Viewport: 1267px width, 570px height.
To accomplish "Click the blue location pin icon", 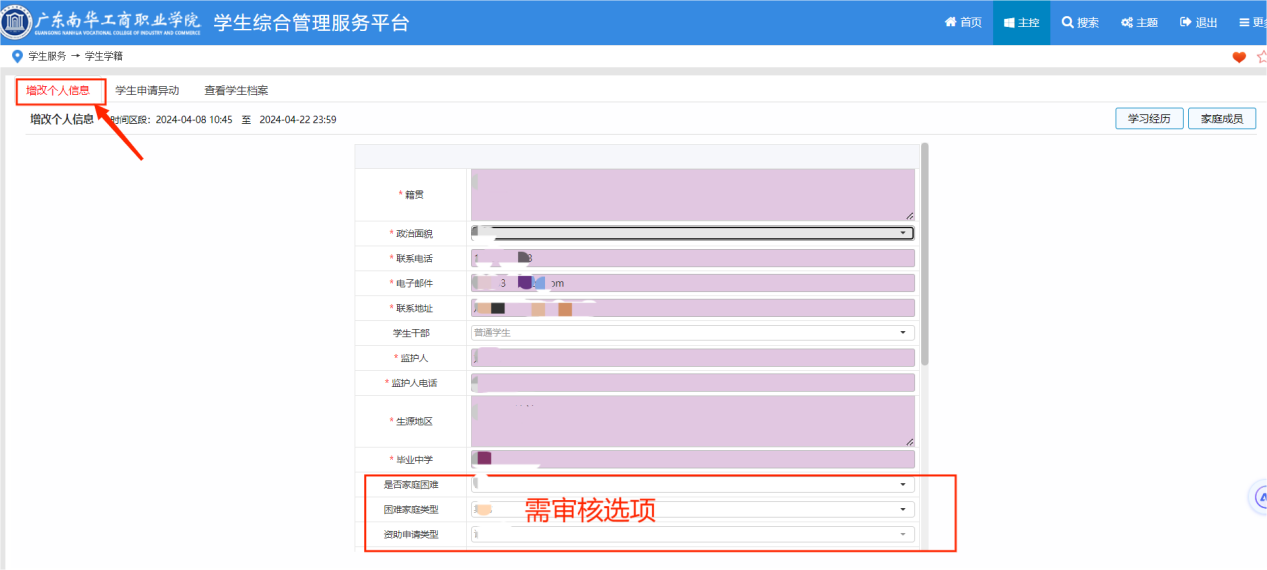I will (16, 57).
